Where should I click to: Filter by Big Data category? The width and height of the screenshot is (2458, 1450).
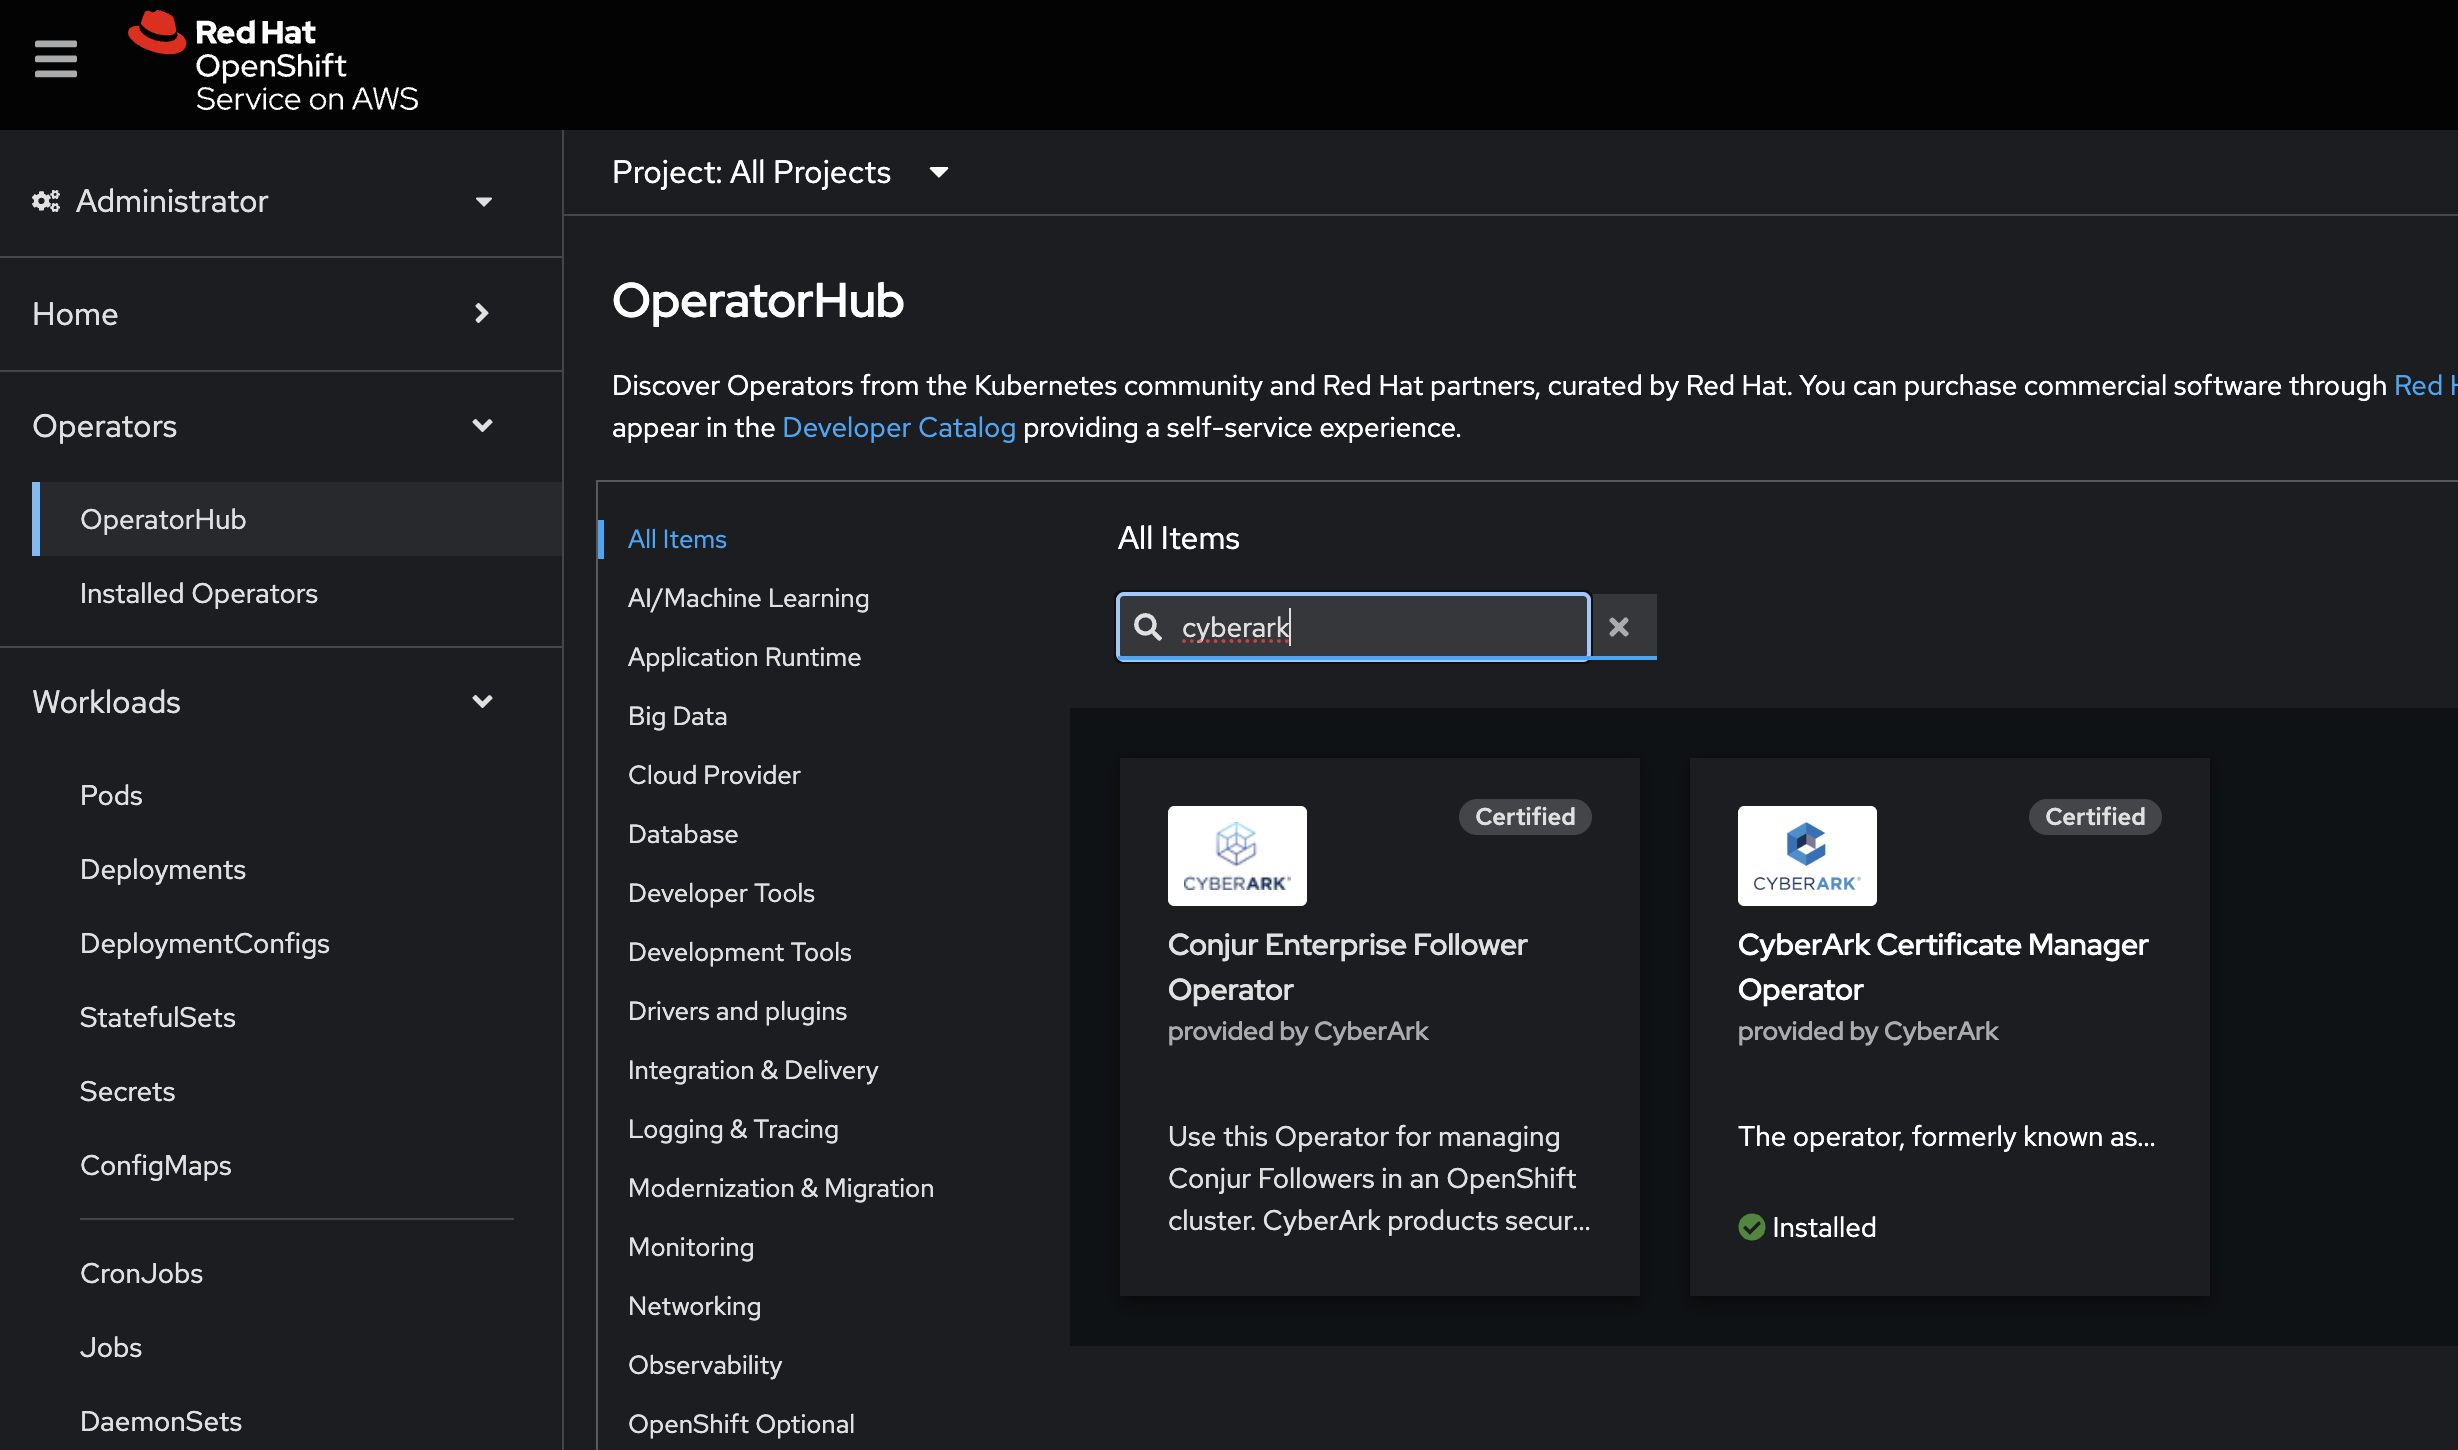pyautogui.click(x=677, y=716)
